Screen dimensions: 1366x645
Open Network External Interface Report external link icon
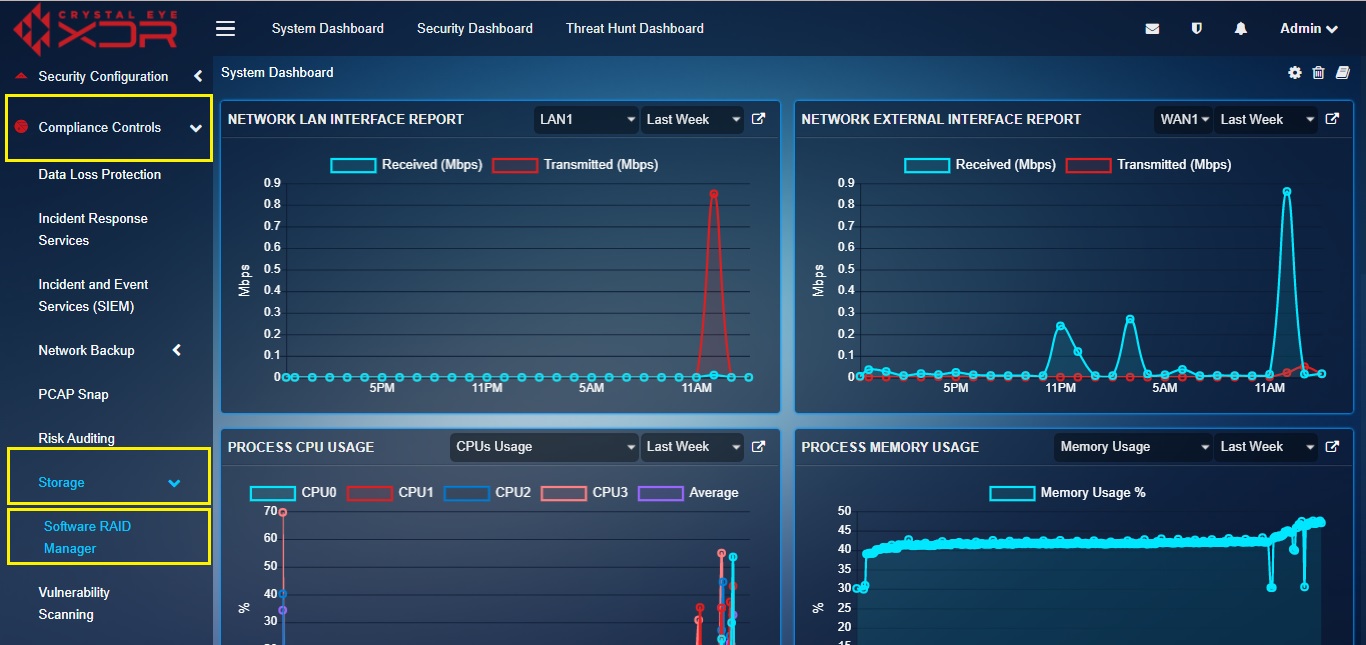point(1332,119)
